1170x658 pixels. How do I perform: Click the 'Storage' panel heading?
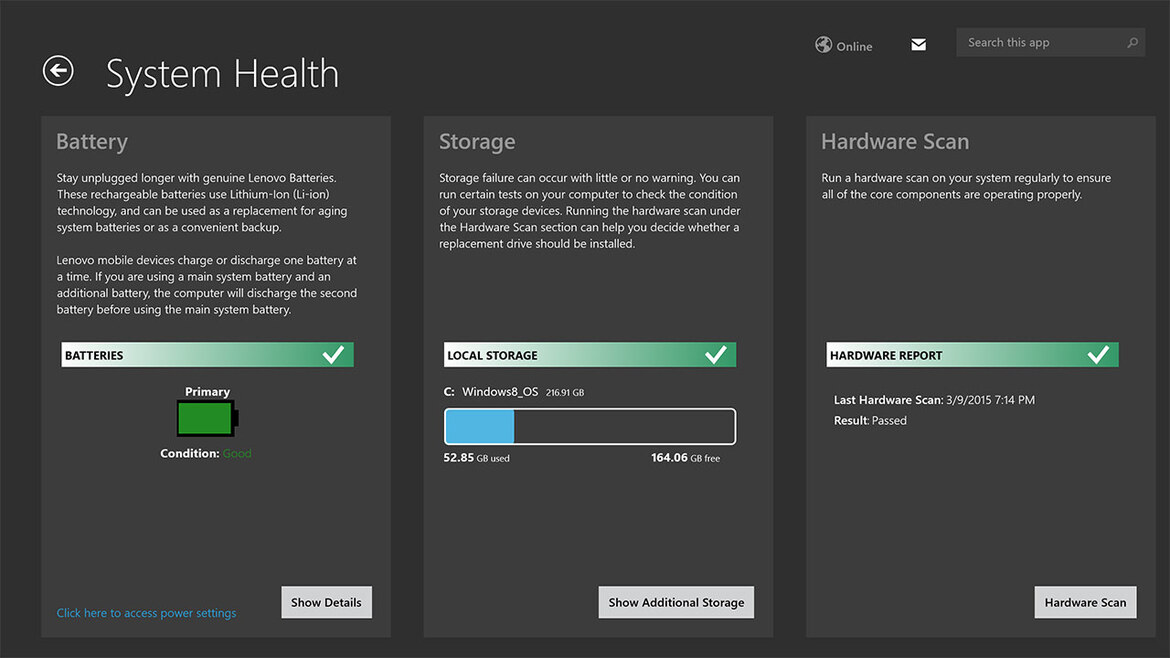click(x=477, y=141)
